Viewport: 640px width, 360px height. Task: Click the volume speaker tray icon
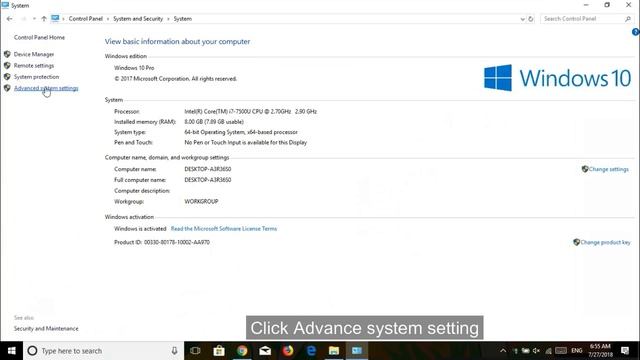536,351
